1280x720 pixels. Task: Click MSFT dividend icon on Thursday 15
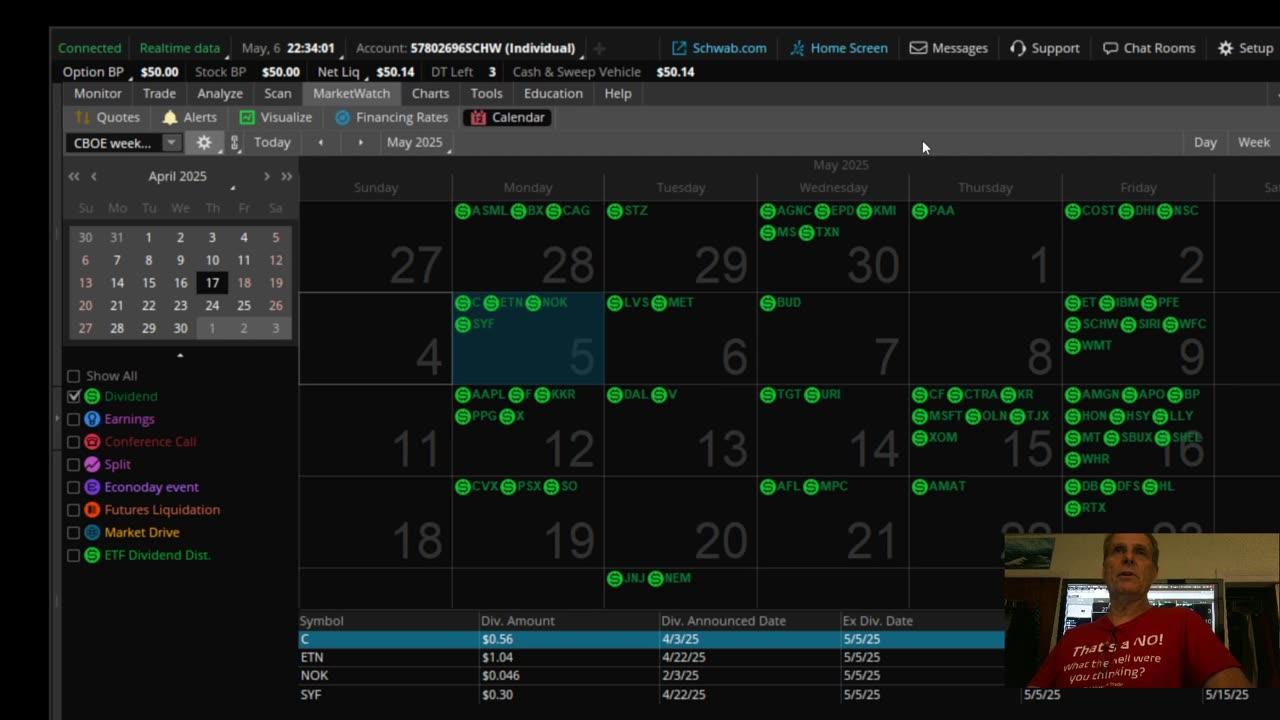point(920,416)
